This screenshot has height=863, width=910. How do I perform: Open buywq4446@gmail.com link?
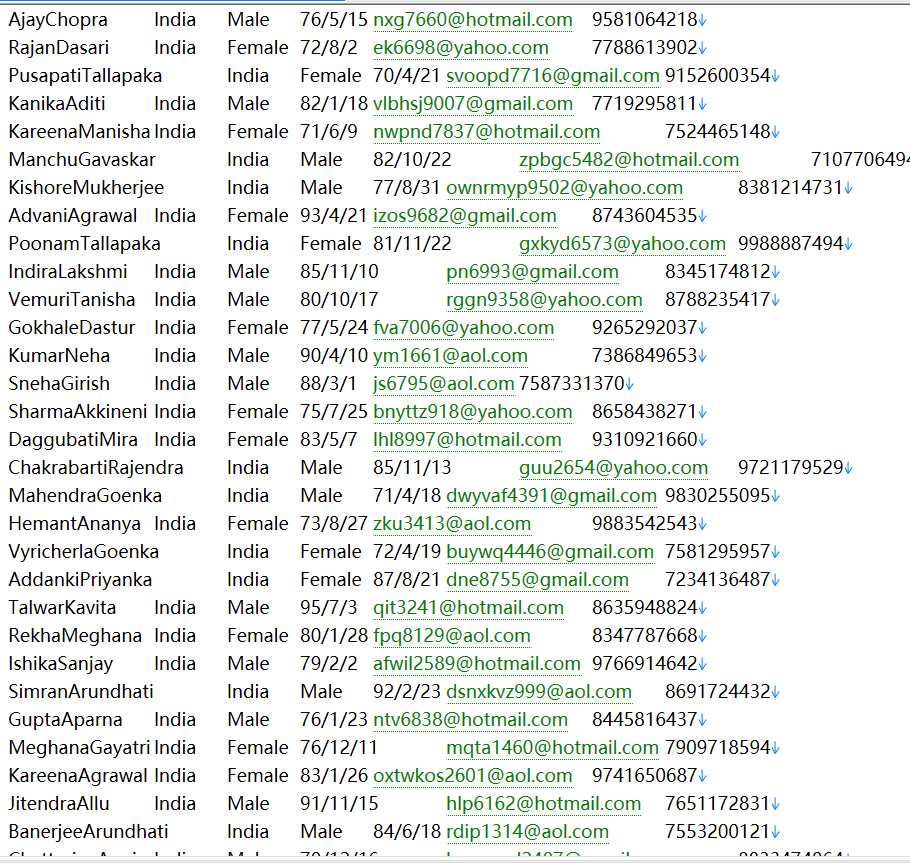(550, 551)
